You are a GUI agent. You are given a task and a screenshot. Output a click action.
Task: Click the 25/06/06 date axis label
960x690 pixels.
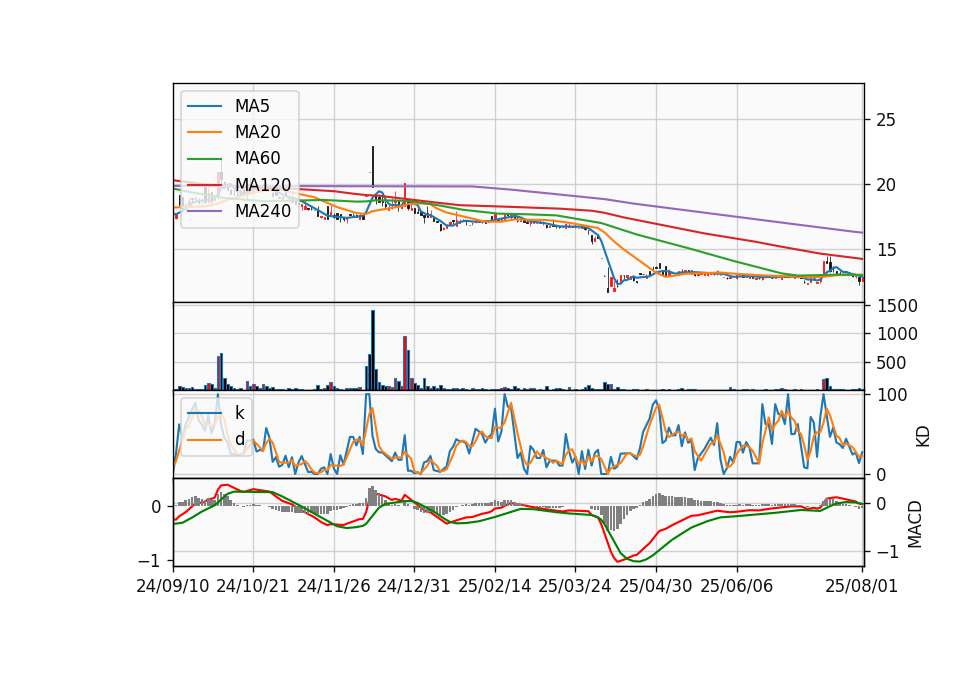tap(737, 586)
